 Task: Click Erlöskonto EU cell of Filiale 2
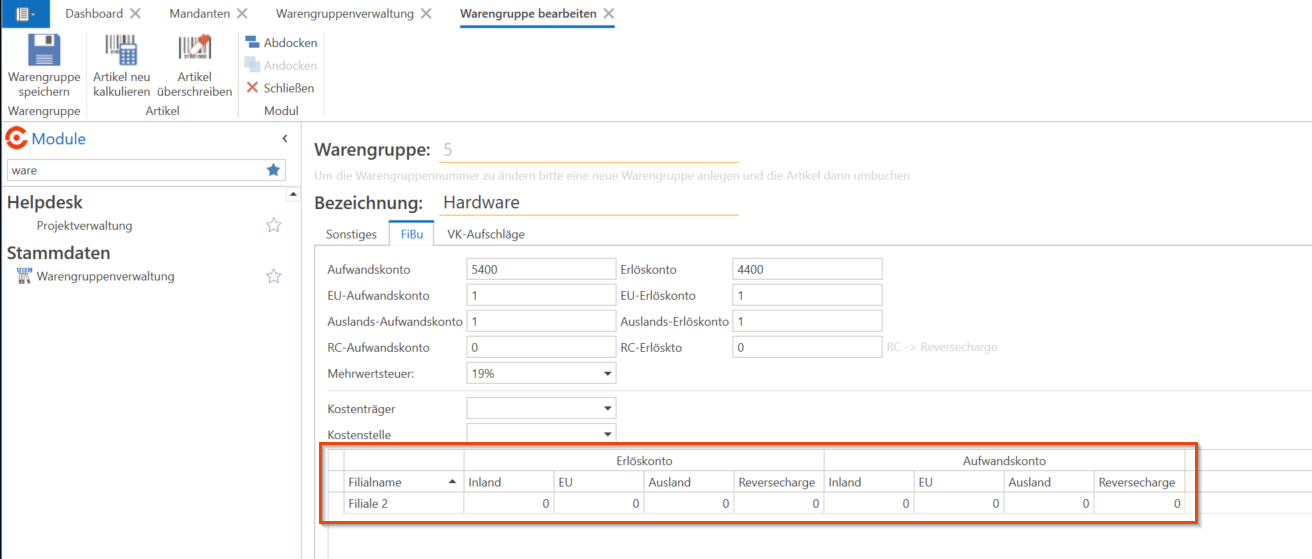tap(598, 504)
